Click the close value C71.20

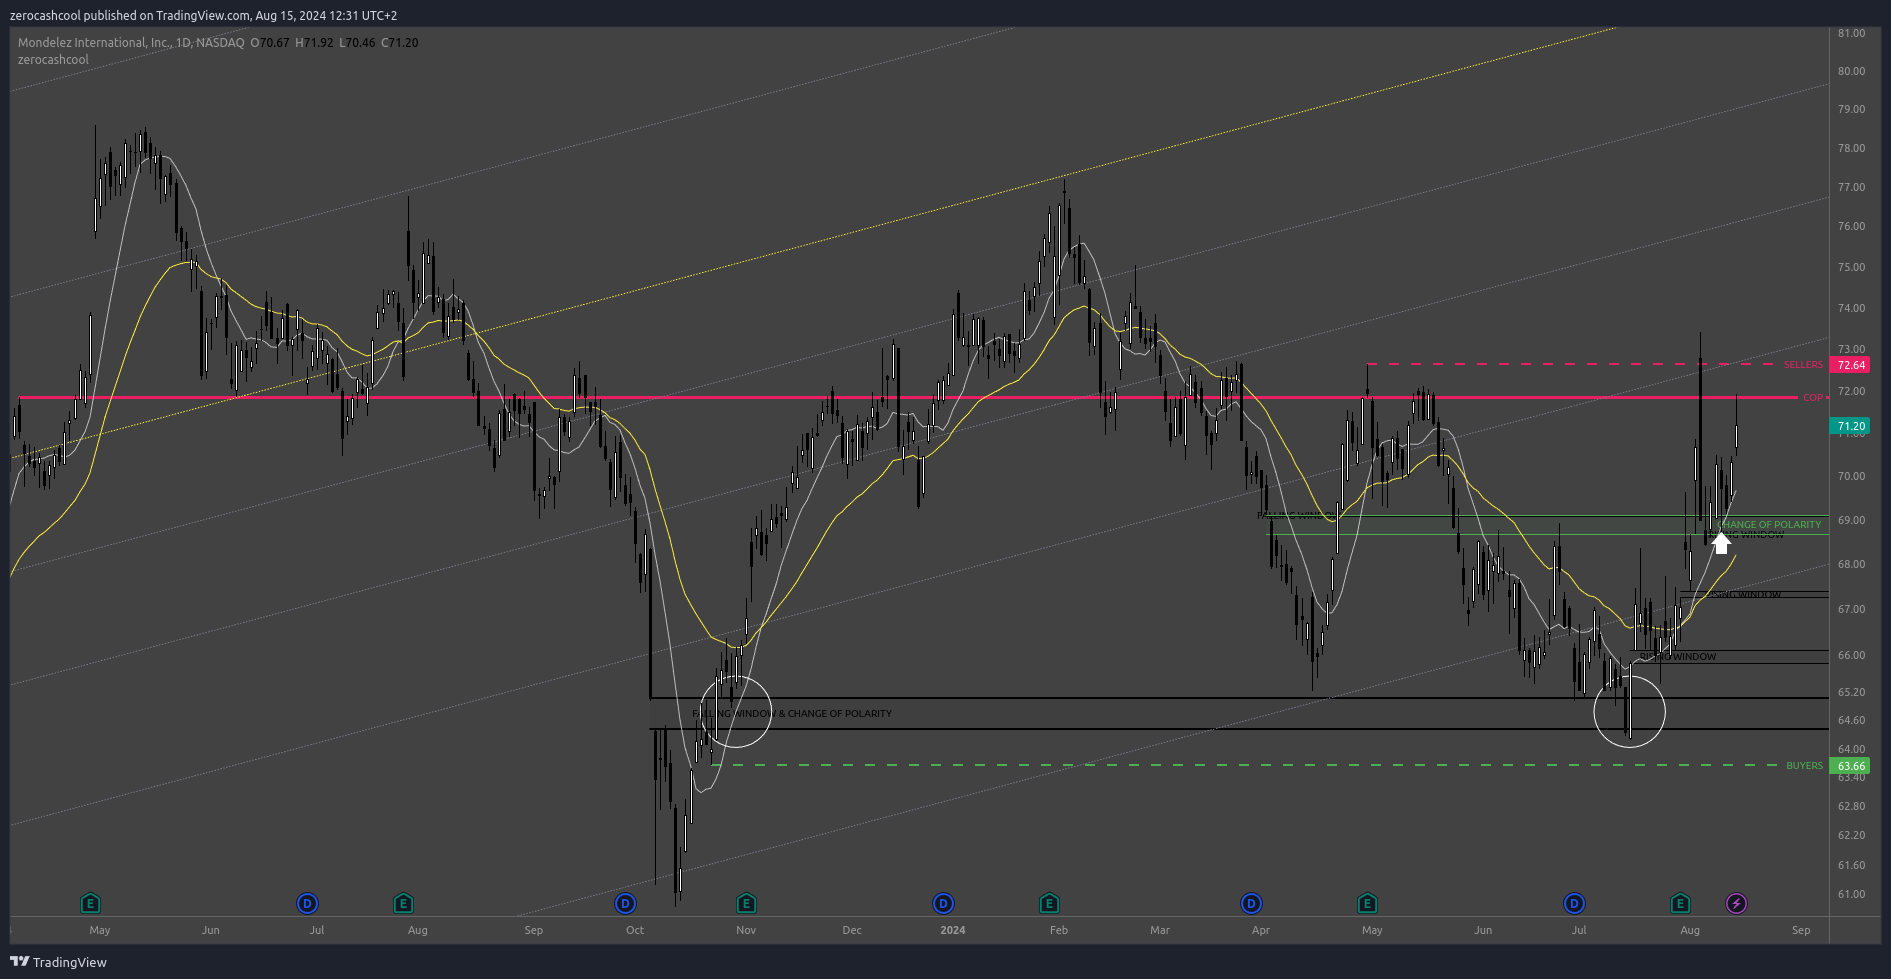coord(400,43)
